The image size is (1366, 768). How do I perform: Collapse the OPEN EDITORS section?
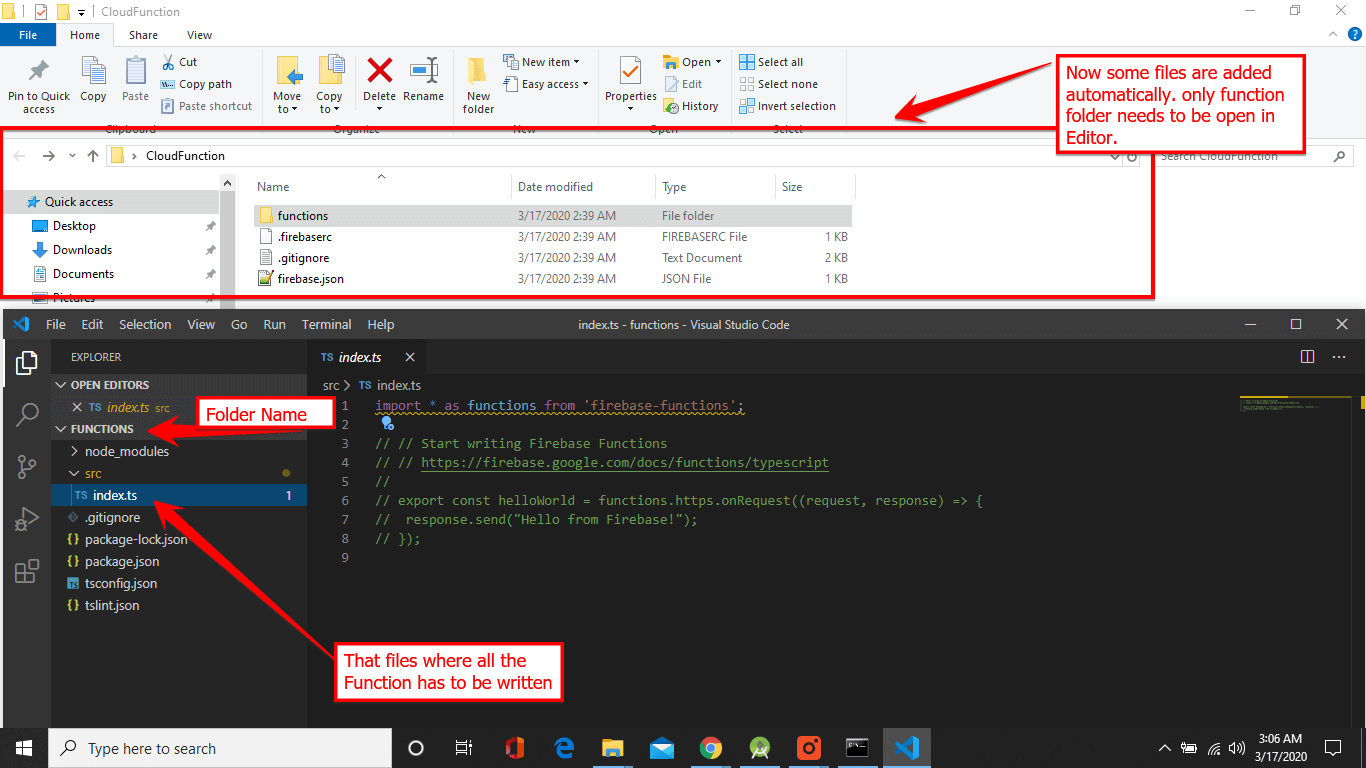point(61,385)
